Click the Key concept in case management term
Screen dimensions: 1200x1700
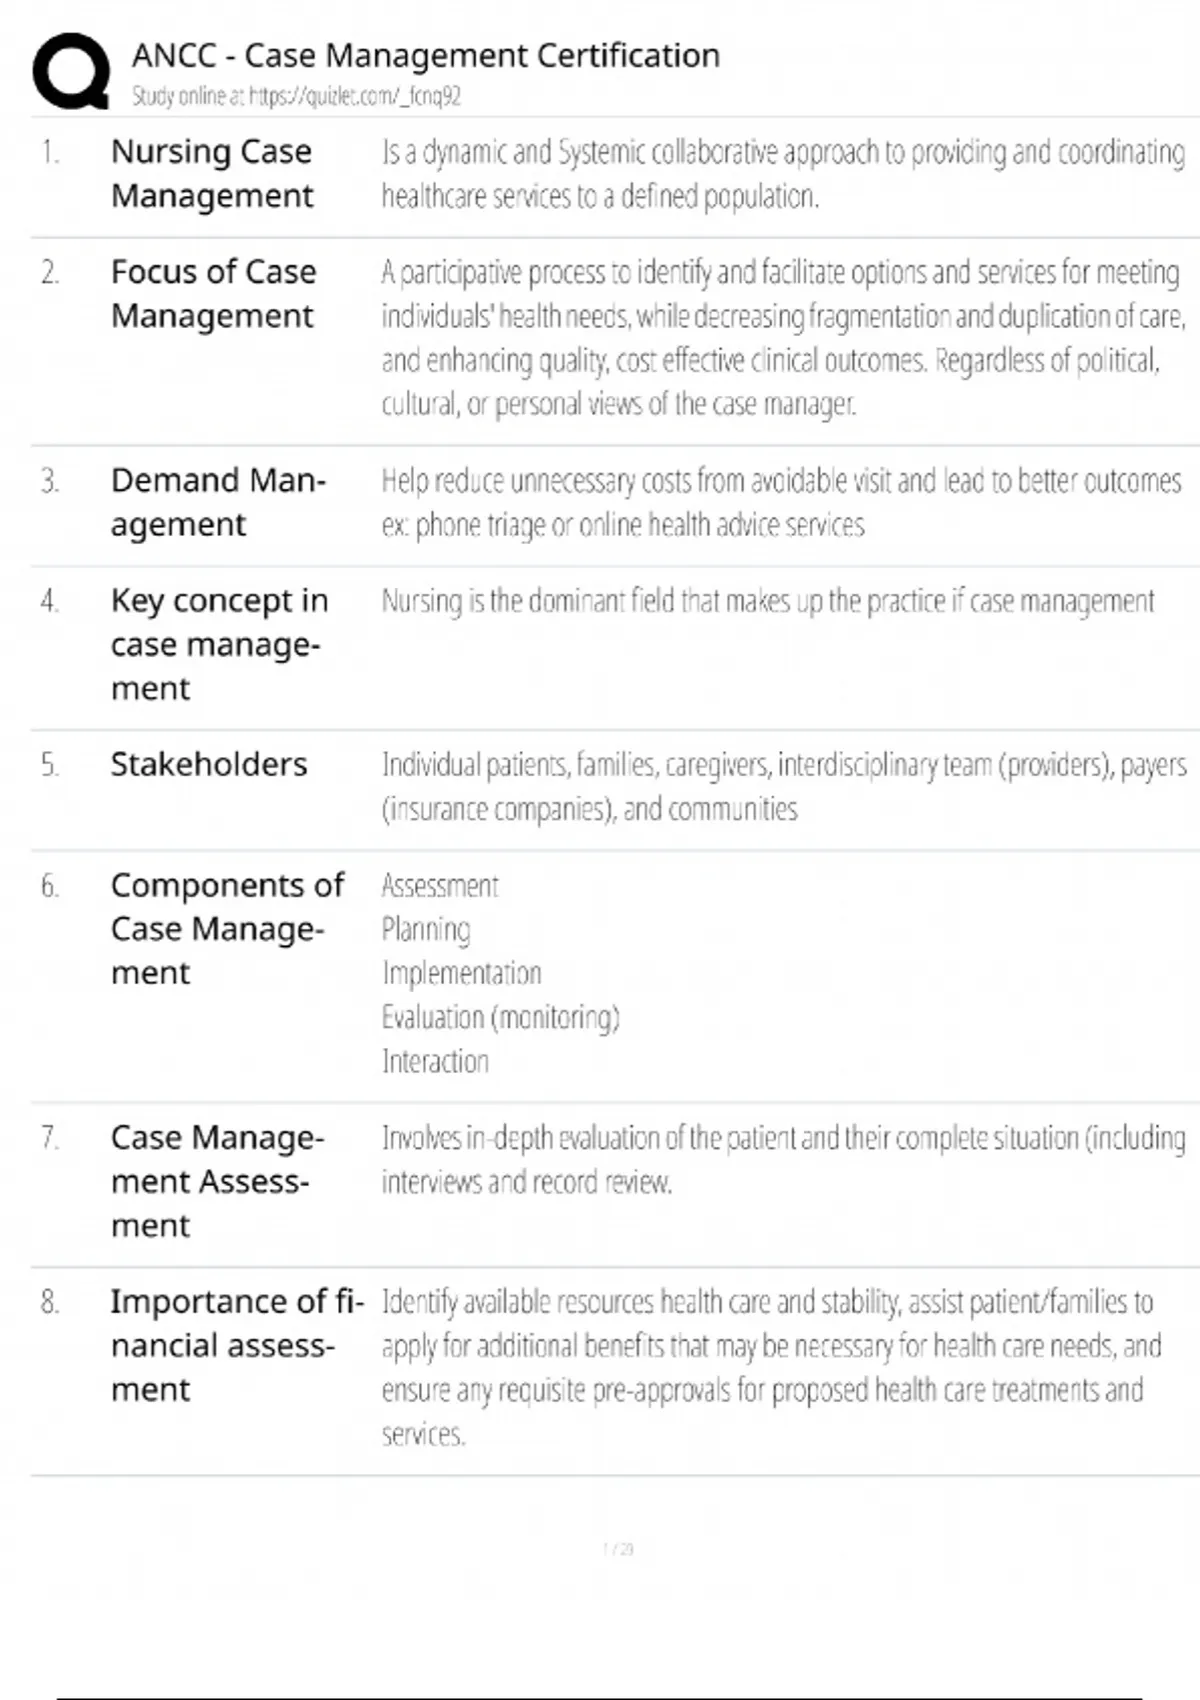[219, 644]
